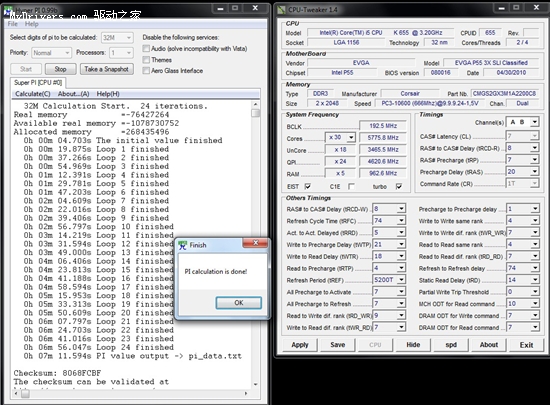The image size is (550, 405).
Task: Open the Calculate(C) menu
Action: (x=33, y=94)
